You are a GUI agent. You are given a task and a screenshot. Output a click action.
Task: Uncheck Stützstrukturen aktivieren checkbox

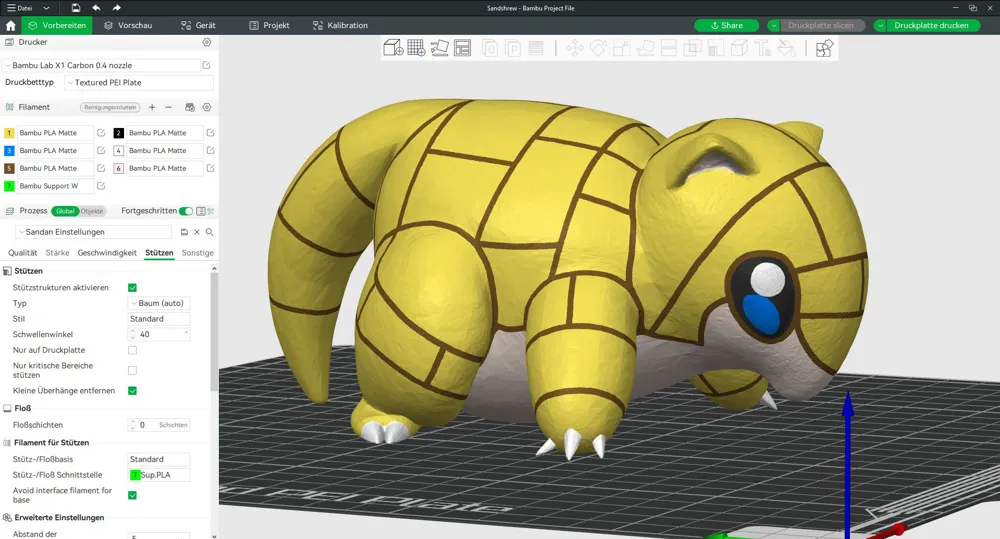pyautogui.click(x=133, y=288)
